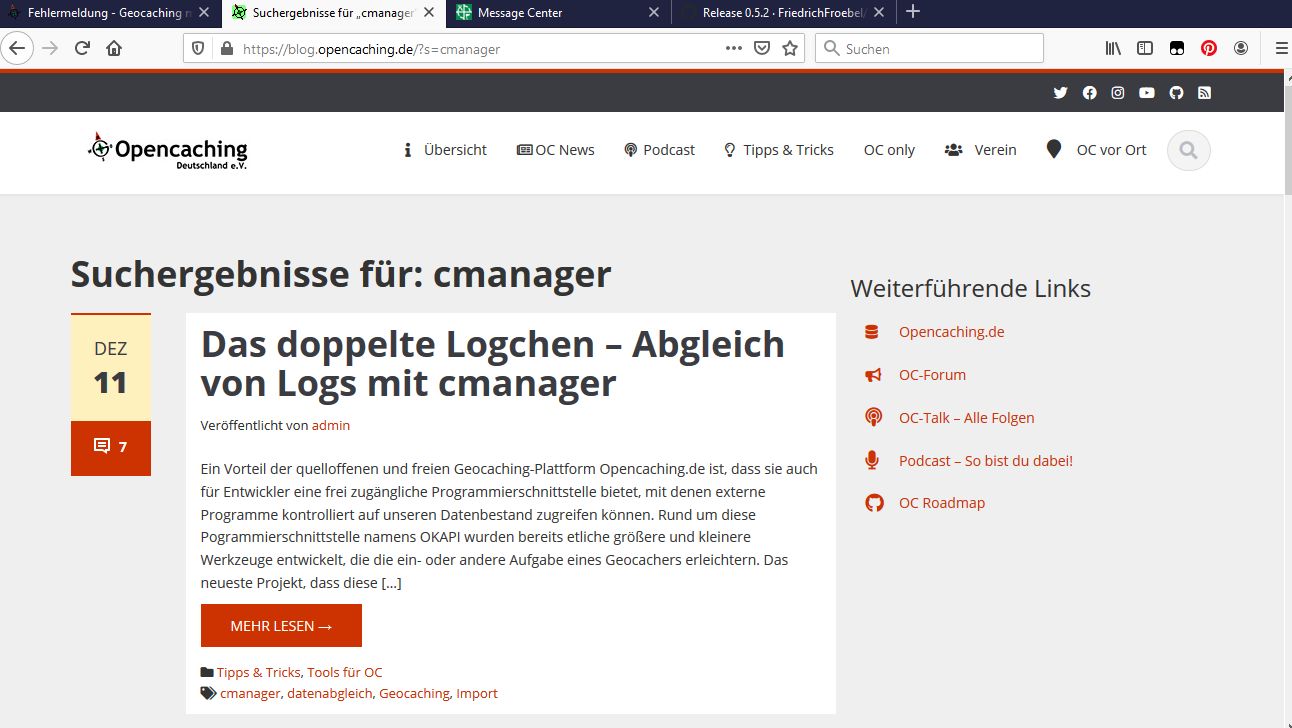This screenshot has width=1292, height=728.
Task: Open the Übersicht menu item
Action: [x=445, y=150]
